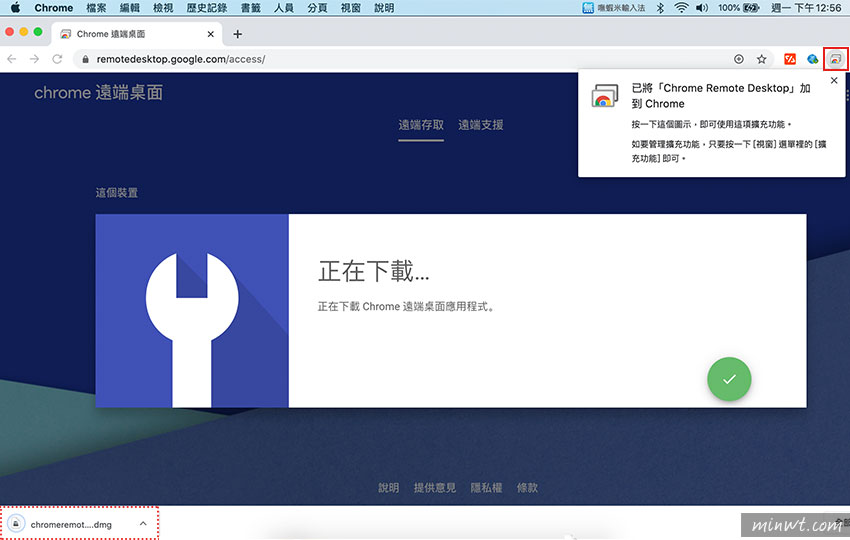
Task: Open the 檔案 menu
Action: point(96,8)
